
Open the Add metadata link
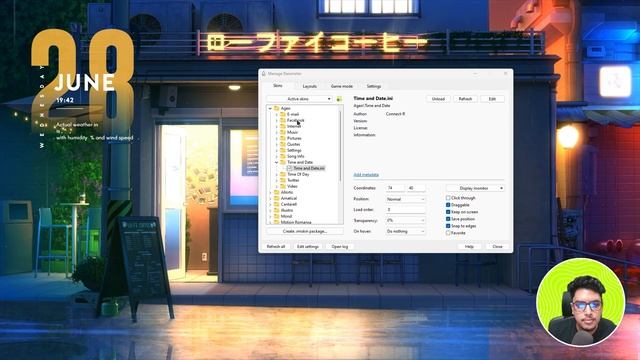click(x=366, y=175)
